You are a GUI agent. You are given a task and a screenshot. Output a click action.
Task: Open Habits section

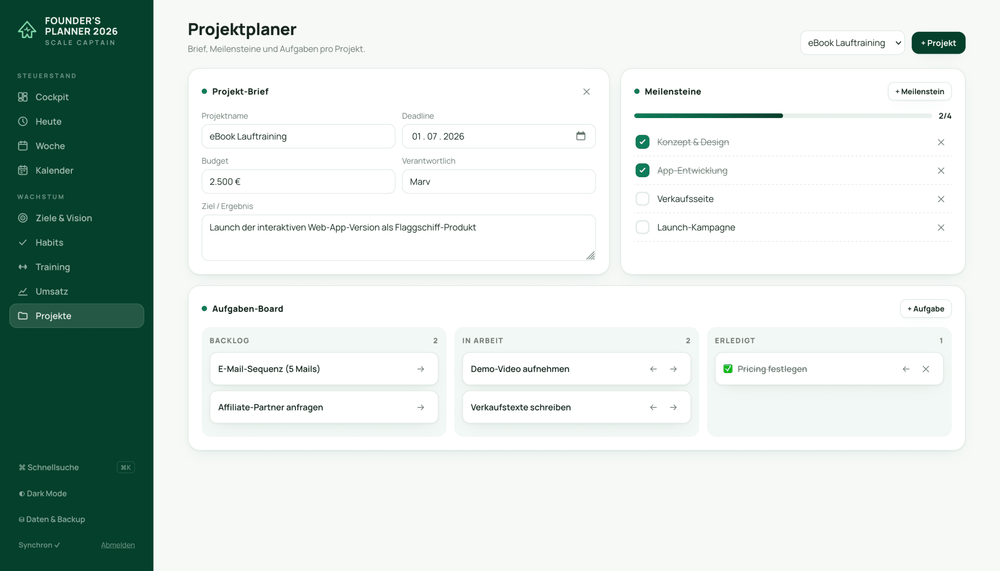pyautogui.click(x=77, y=242)
